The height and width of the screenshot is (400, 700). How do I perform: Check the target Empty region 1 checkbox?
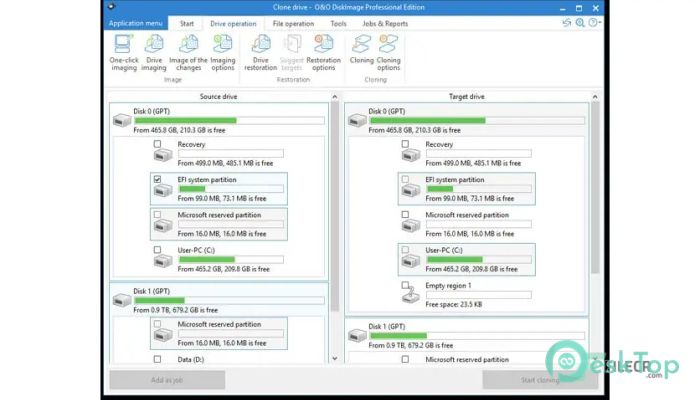pyautogui.click(x=405, y=285)
